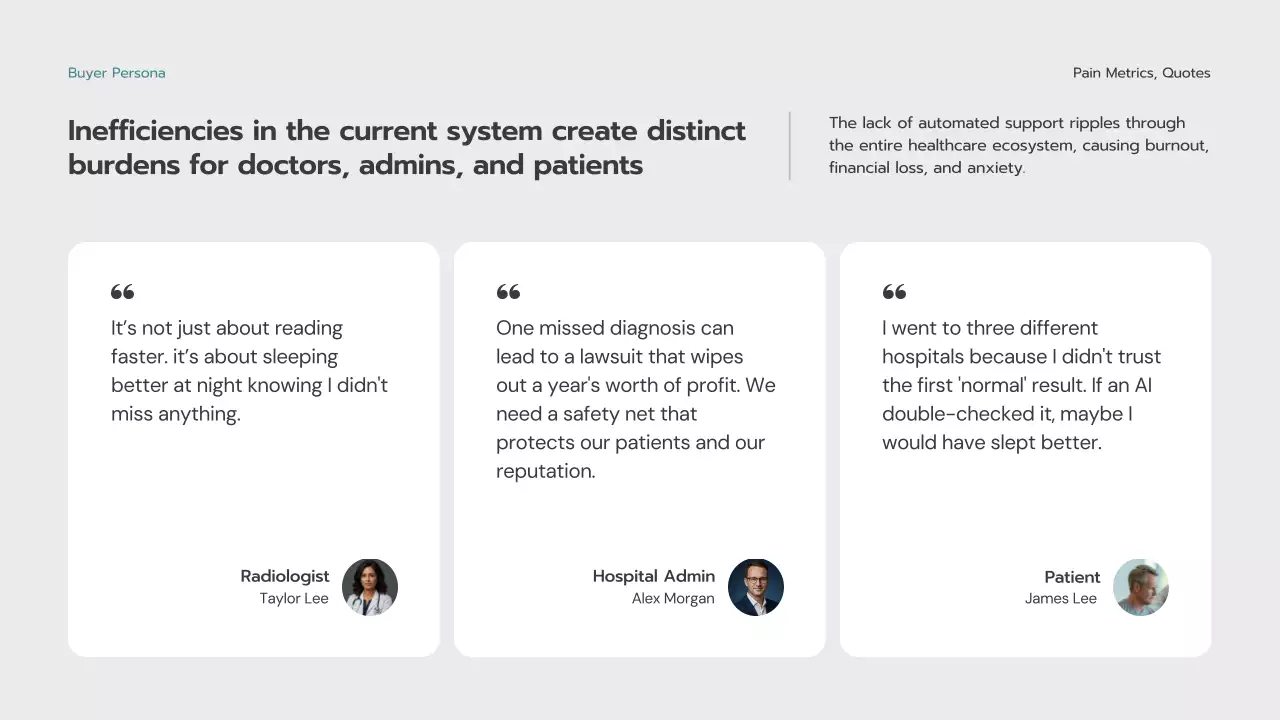Screen dimensions: 1280x720
Task: Click the "Pain Metrics, Quotes" label
Action: [x=1141, y=73]
